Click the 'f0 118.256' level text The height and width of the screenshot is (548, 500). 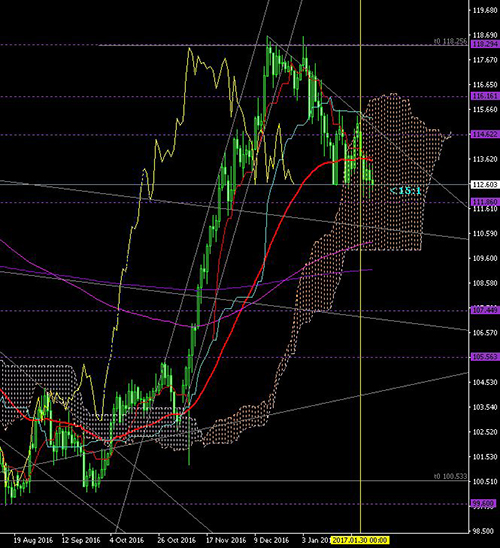click(x=450, y=41)
